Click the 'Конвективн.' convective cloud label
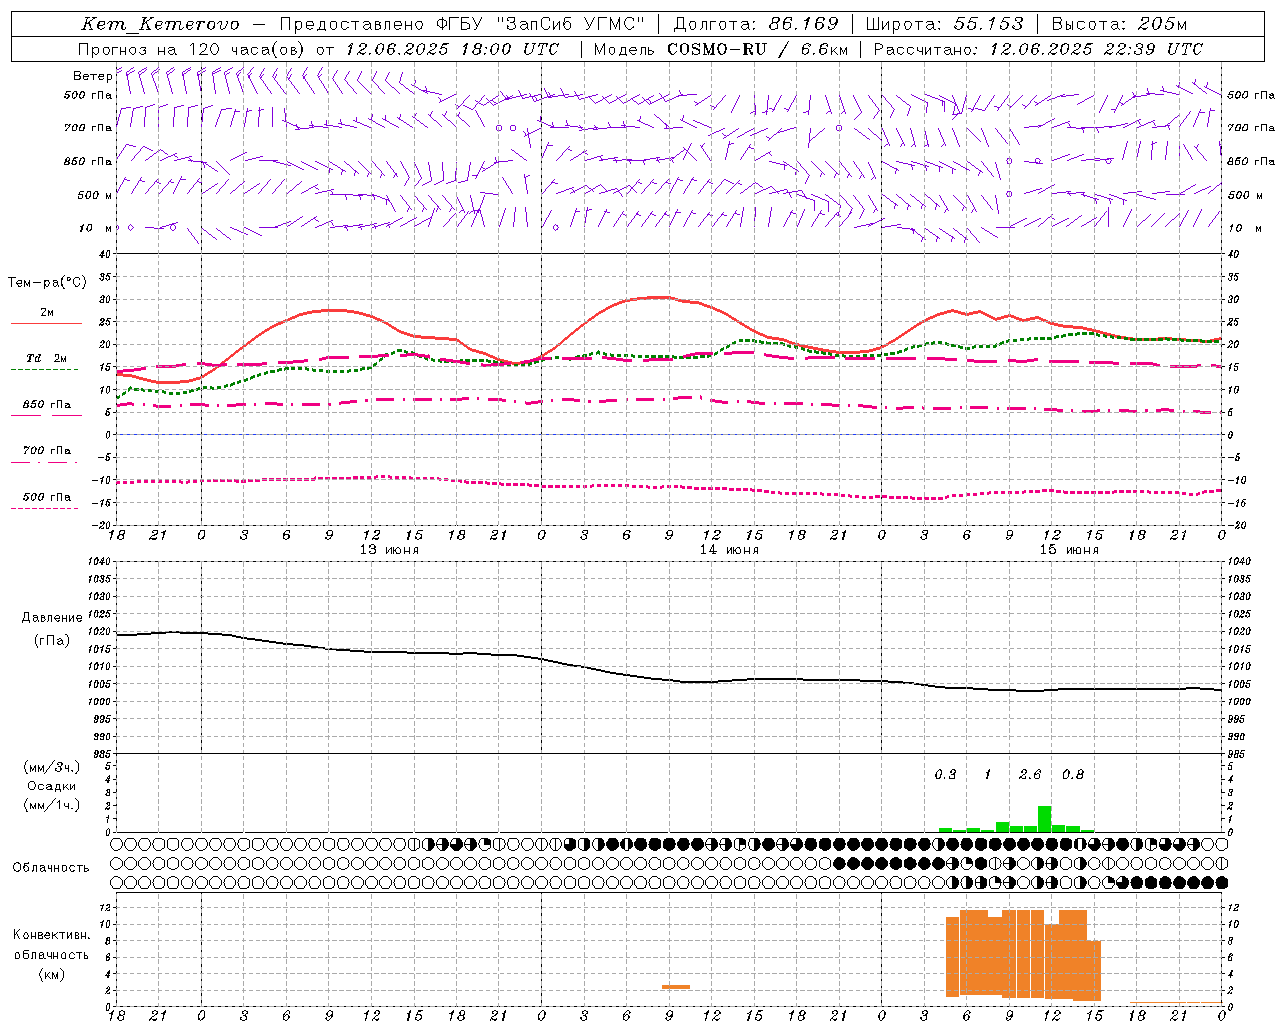The width and height of the screenshot is (1280, 1024). [52, 935]
